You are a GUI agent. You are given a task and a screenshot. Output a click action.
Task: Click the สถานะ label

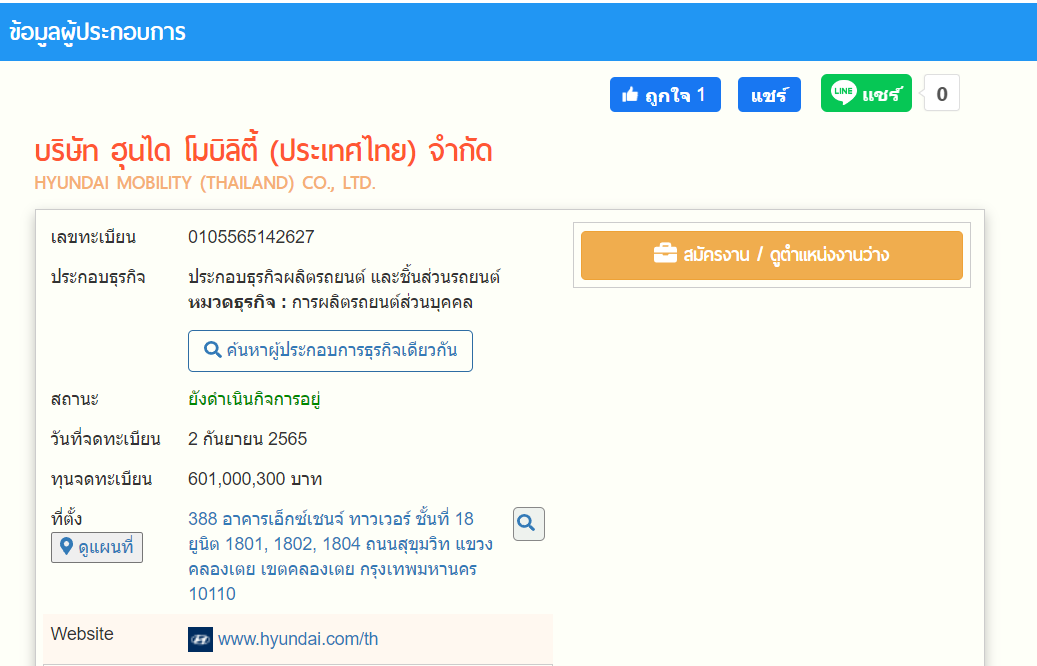tap(75, 399)
